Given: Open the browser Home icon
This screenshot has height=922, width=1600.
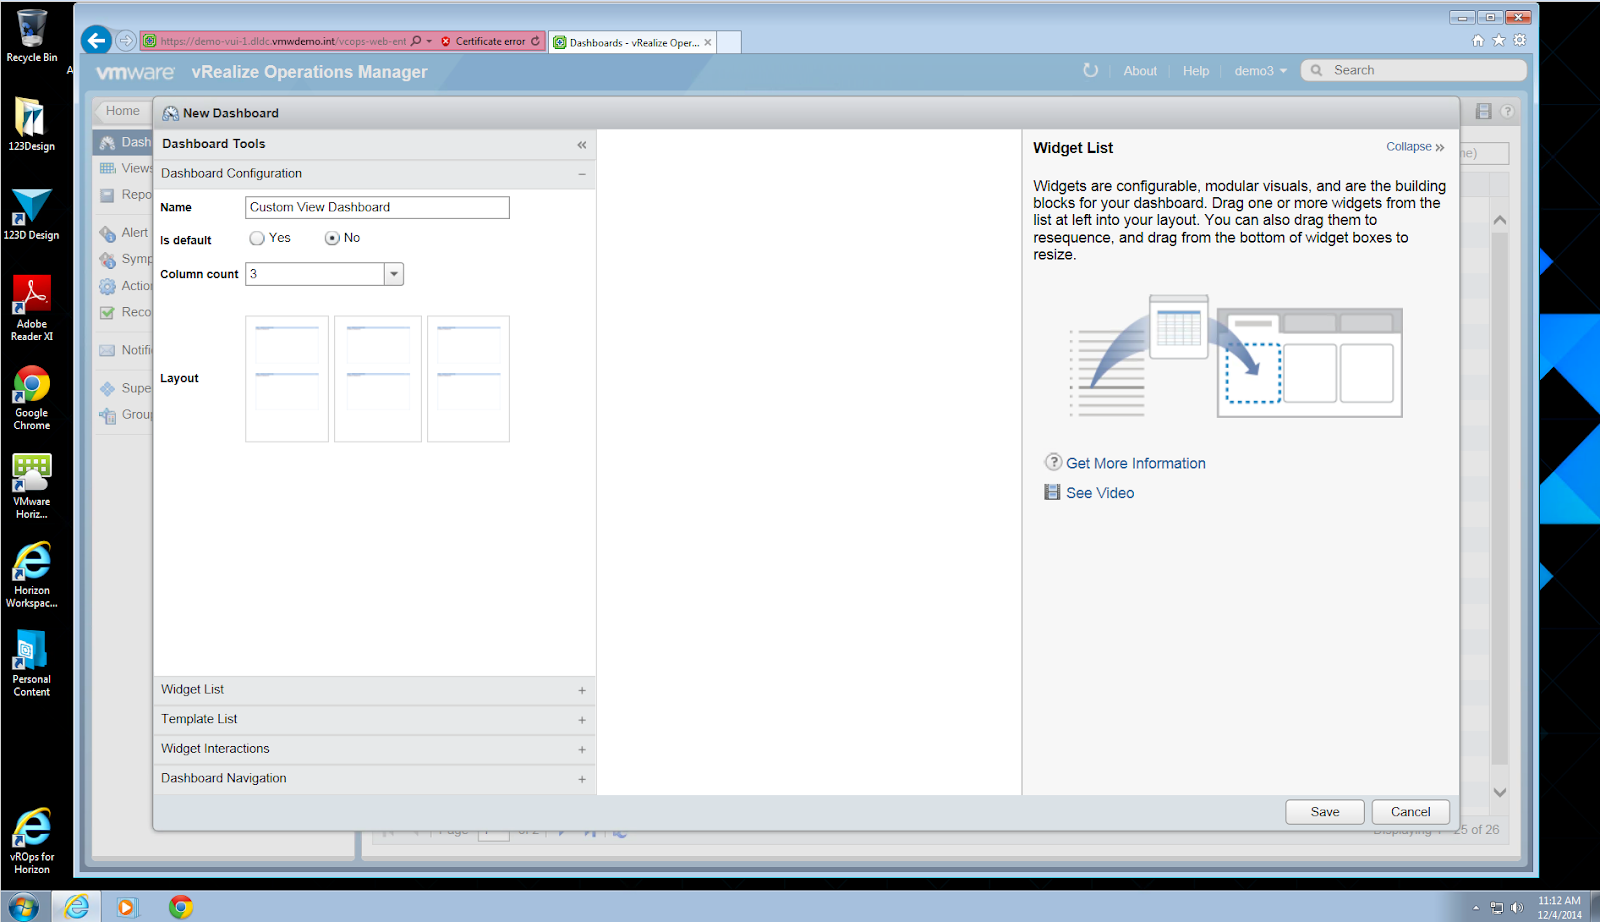Looking at the screenshot, I should 1478,40.
